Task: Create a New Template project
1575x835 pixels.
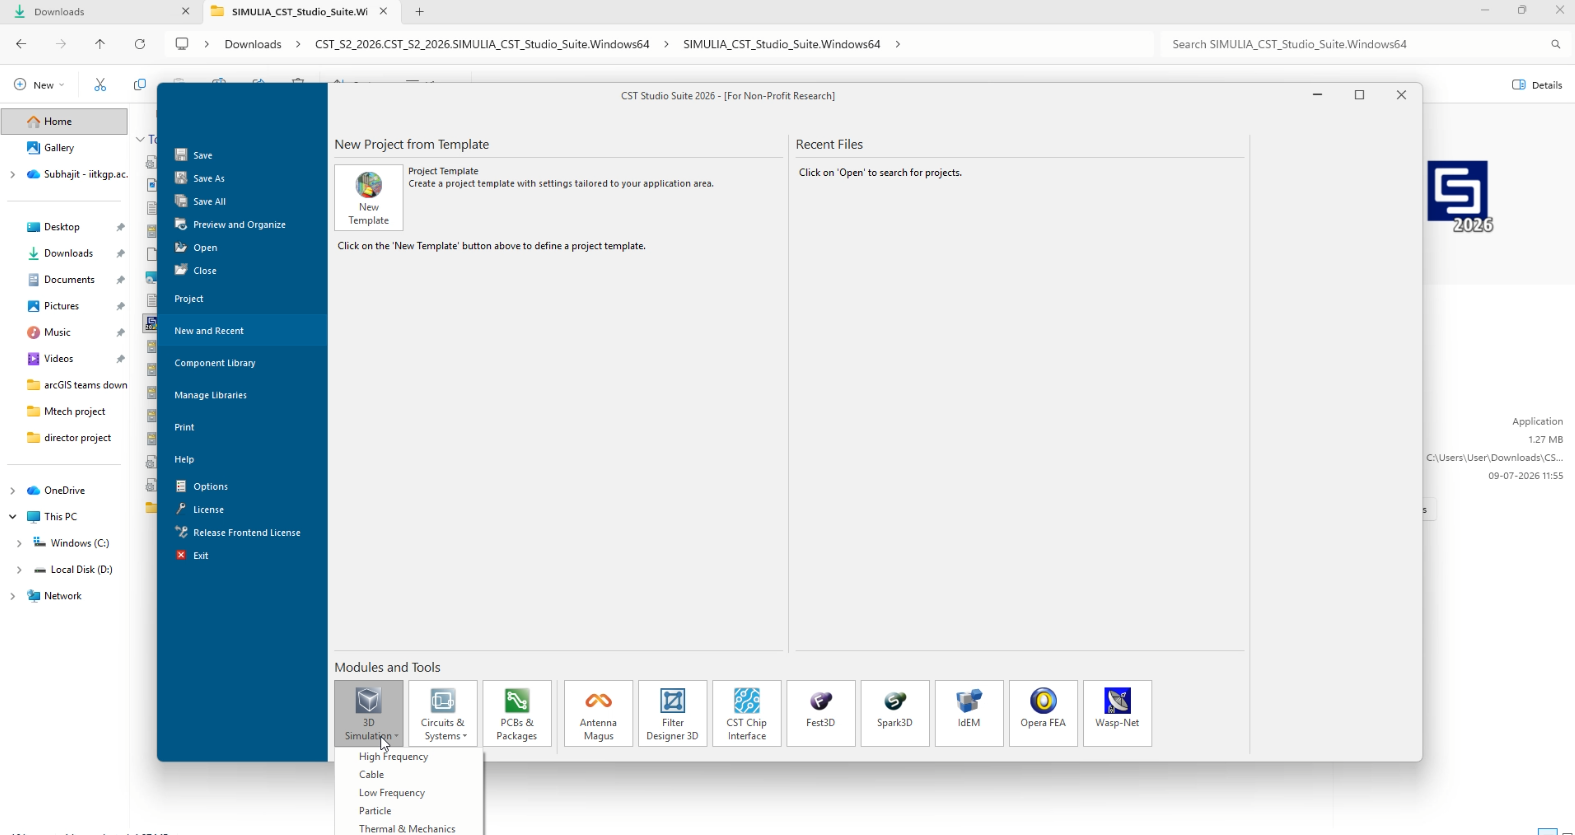Action: pos(368,197)
